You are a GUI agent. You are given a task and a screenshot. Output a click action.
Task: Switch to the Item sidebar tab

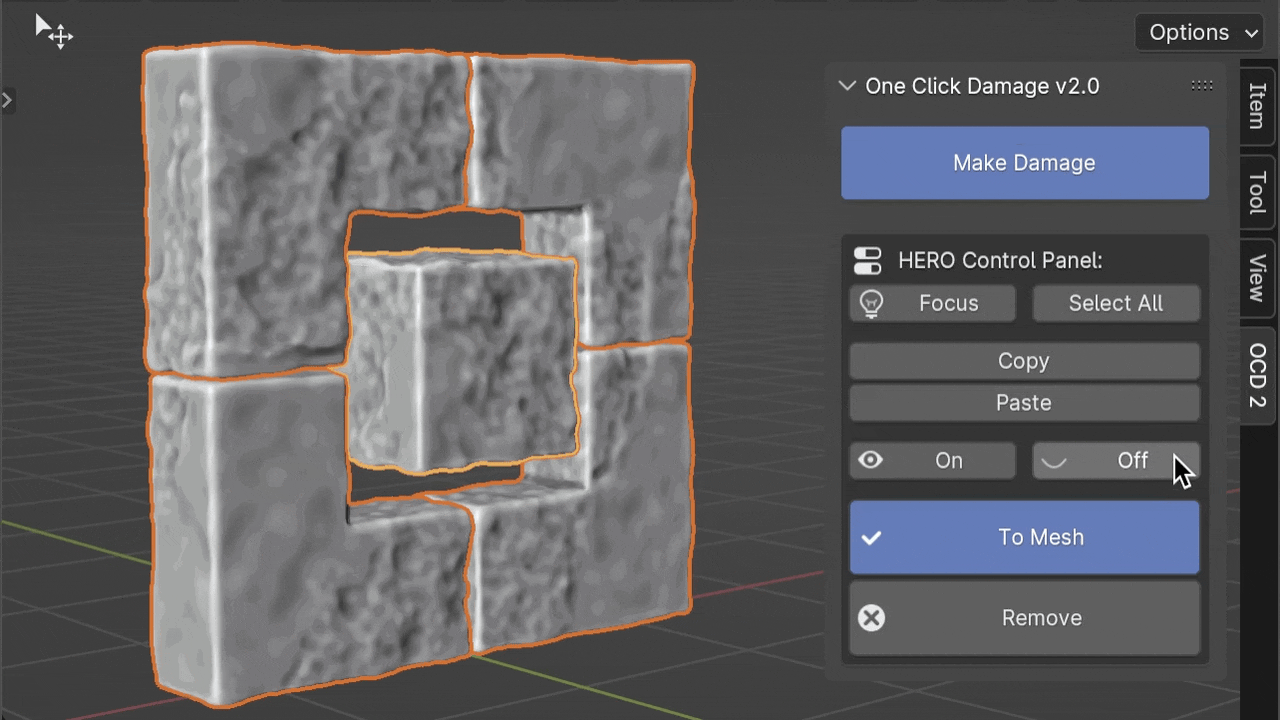tap(1258, 105)
